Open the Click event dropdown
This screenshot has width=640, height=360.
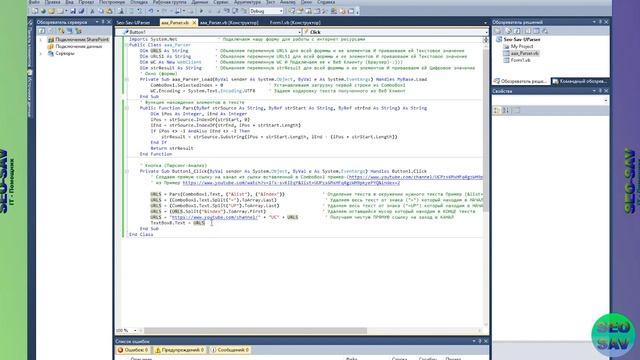[x=486, y=32]
